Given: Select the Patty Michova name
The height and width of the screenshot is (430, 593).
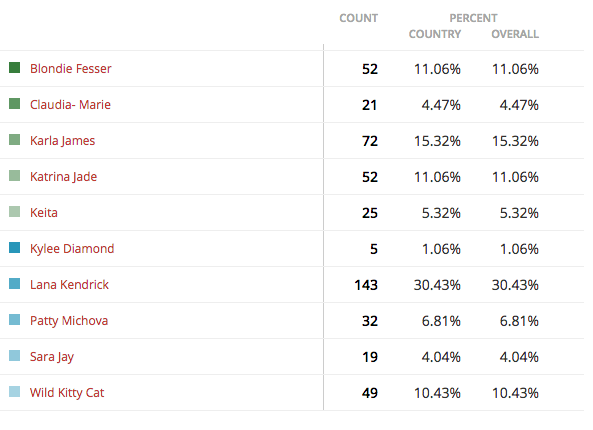Looking at the screenshot, I should 69,321.
